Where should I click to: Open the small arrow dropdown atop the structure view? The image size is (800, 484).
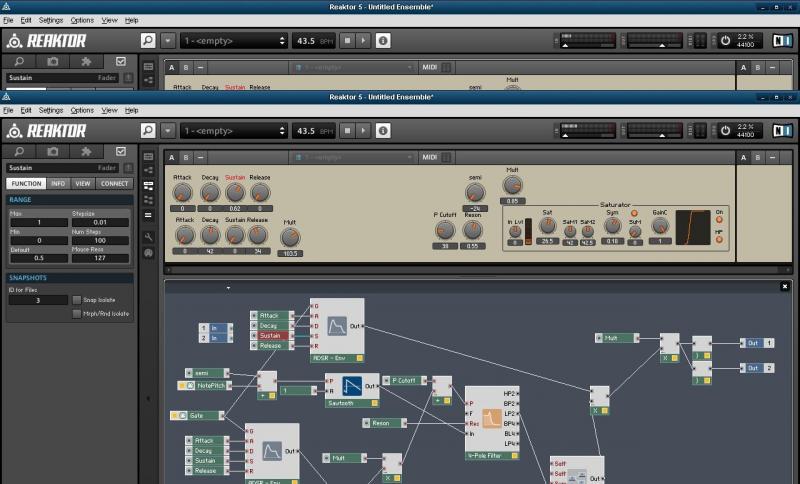228,288
